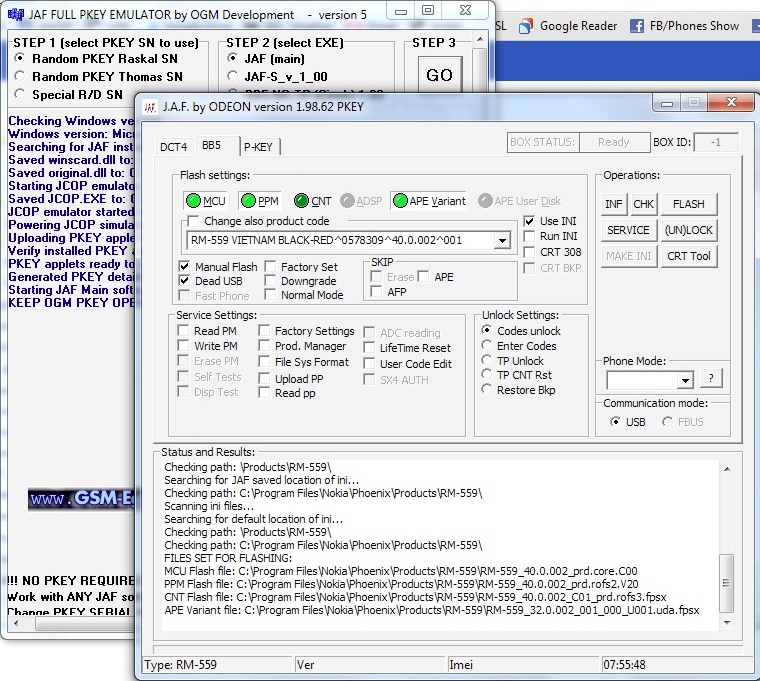This screenshot has width=760, height=681.
Task: Check the SKIP AFP option
Action: pyautogui.click(x=376, y=292)
